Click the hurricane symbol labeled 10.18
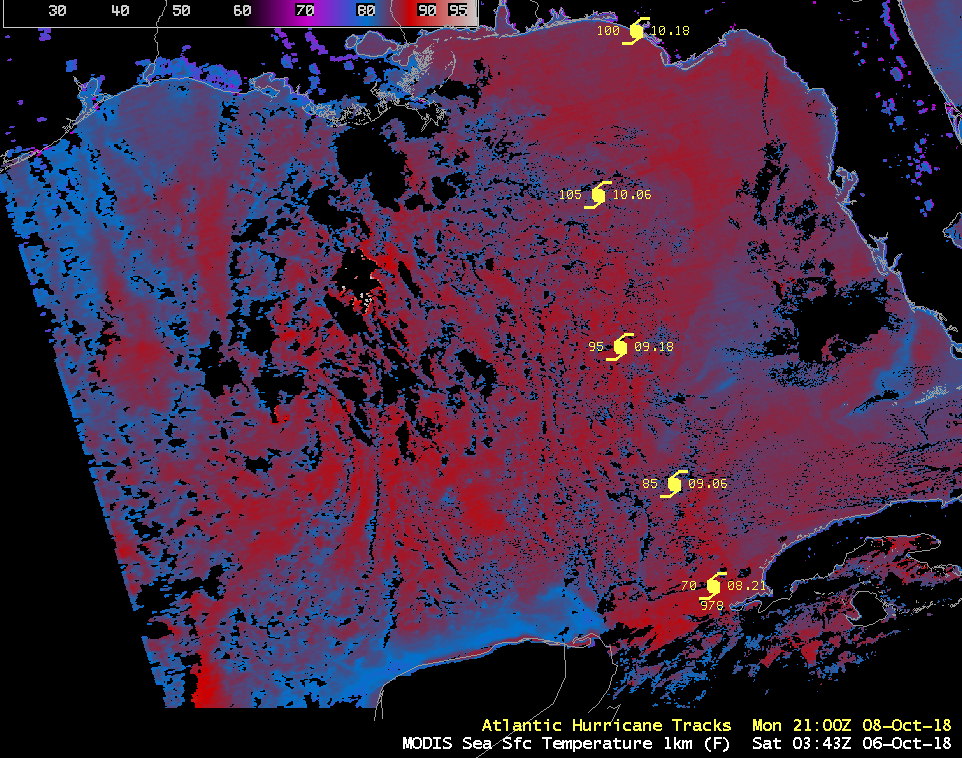Viewport: 962px width, 758px height. click(636, 31)
